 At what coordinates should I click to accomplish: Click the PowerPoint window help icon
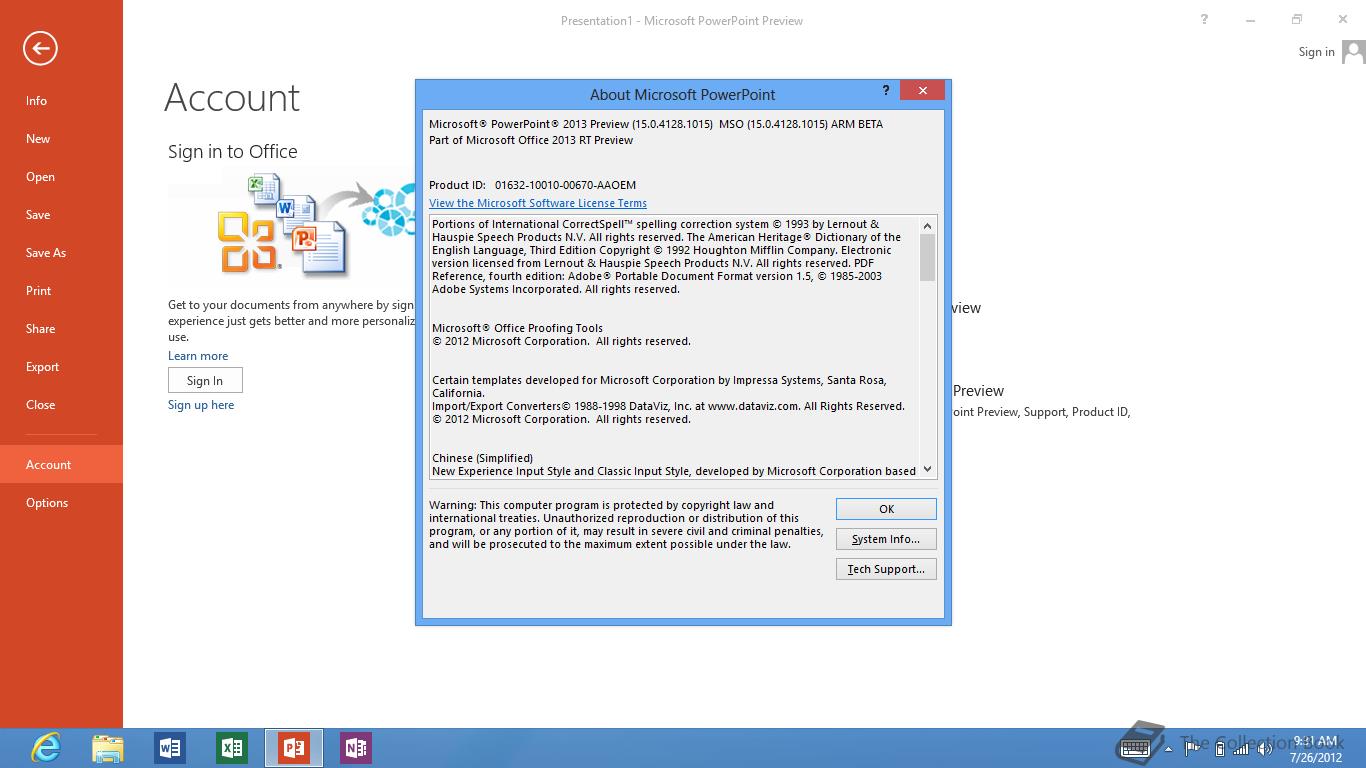1204,19
